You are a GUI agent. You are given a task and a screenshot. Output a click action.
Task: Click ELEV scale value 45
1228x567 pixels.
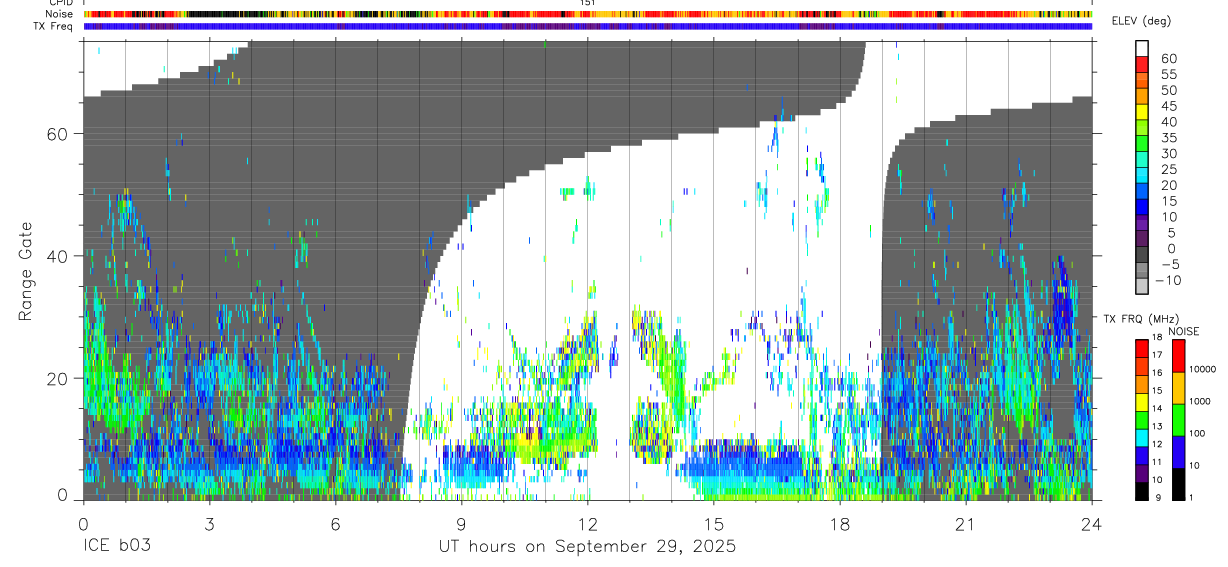point(1168,106)
